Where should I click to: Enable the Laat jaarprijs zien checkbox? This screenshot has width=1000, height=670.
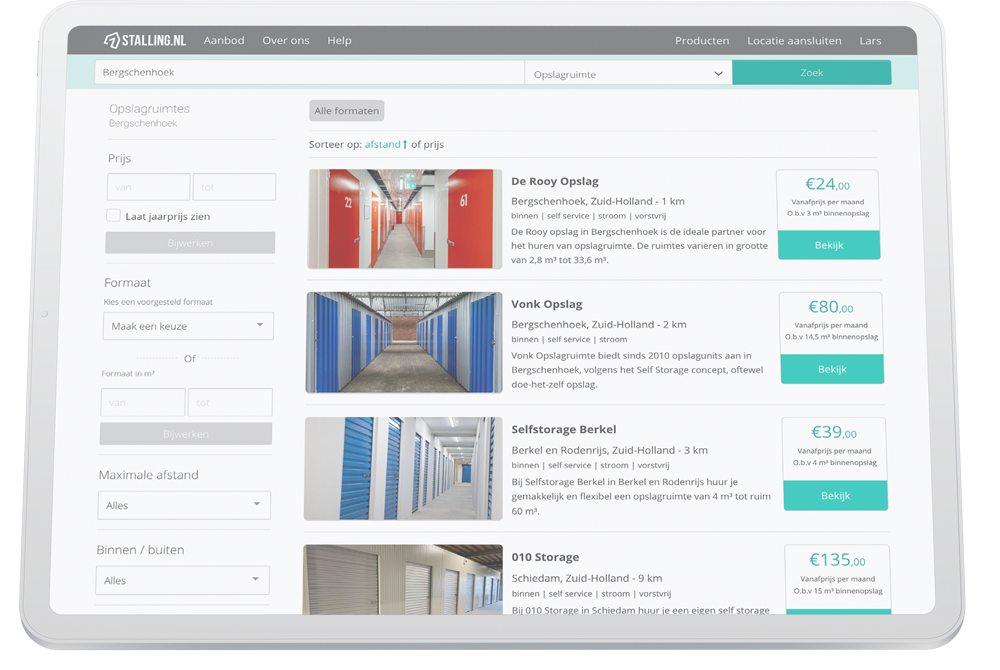(x=114, y=215)
